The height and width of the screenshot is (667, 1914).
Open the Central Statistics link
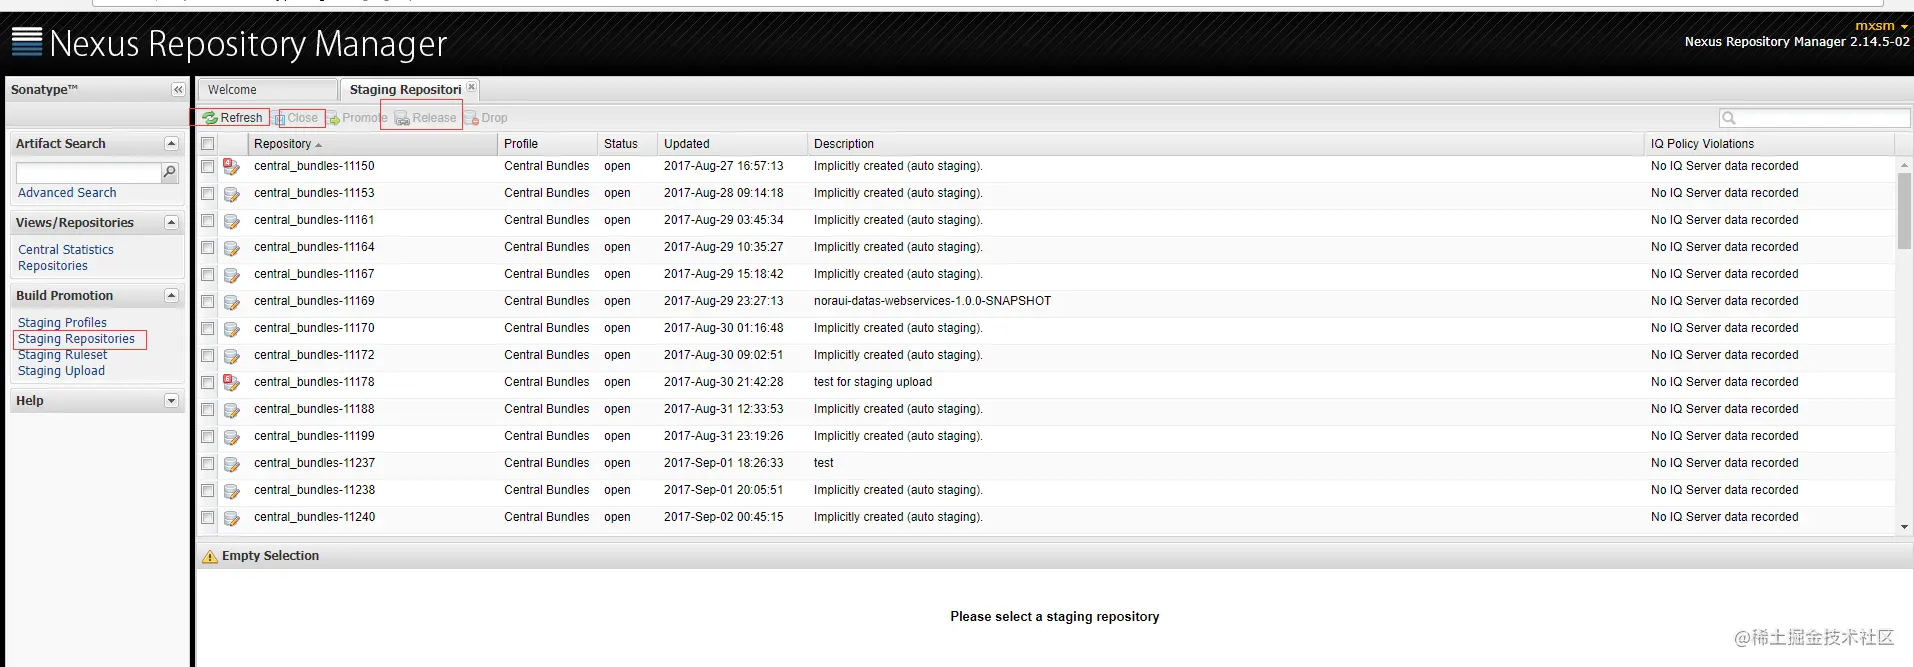[x=66, y=250]
